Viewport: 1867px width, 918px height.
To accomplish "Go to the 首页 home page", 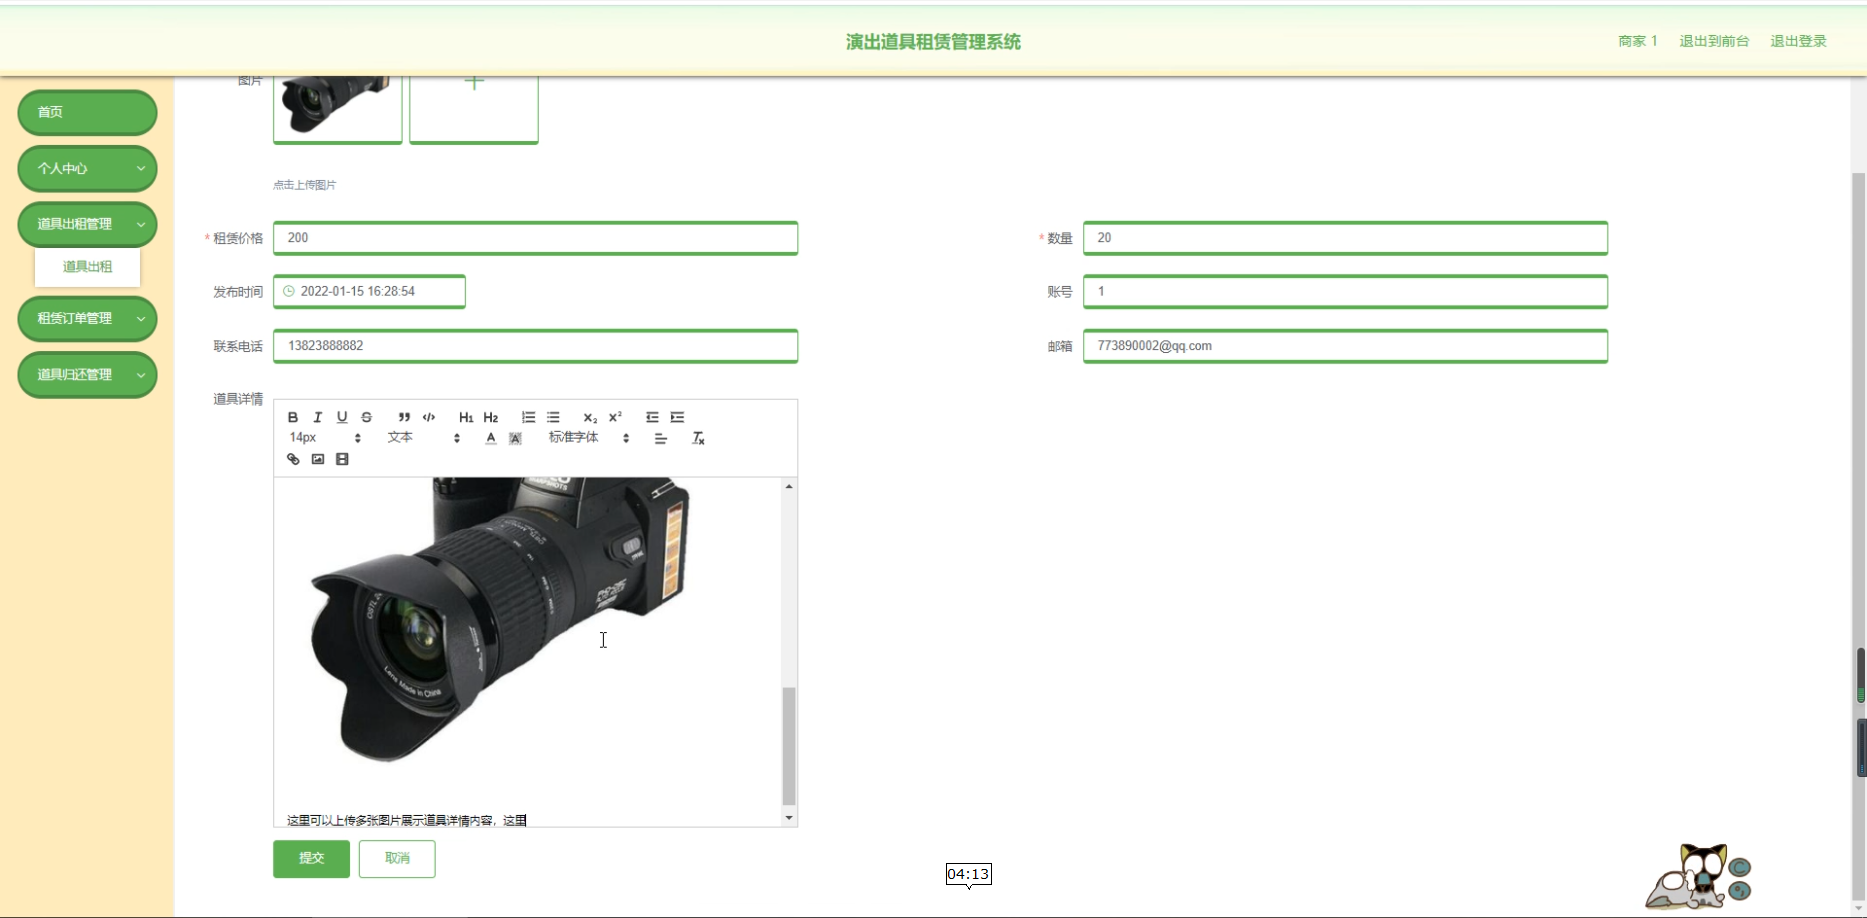I will coord(87,112).
